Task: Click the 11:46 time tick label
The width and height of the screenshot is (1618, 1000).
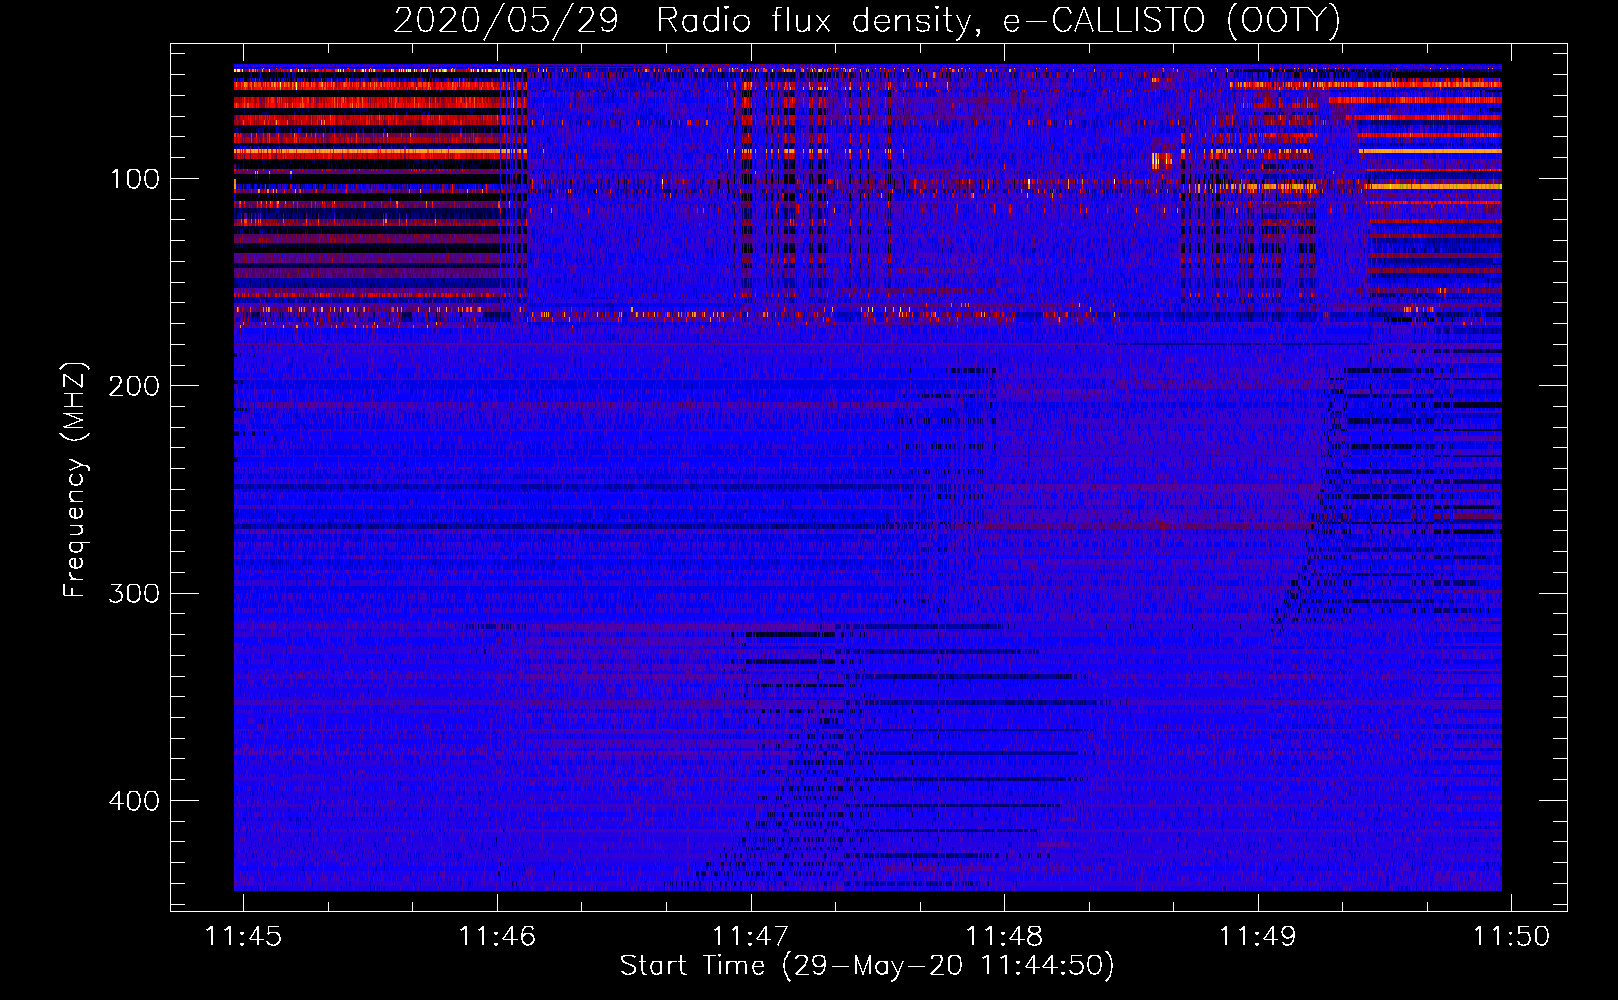Action: pyautogui.click(x=497, y=937)
